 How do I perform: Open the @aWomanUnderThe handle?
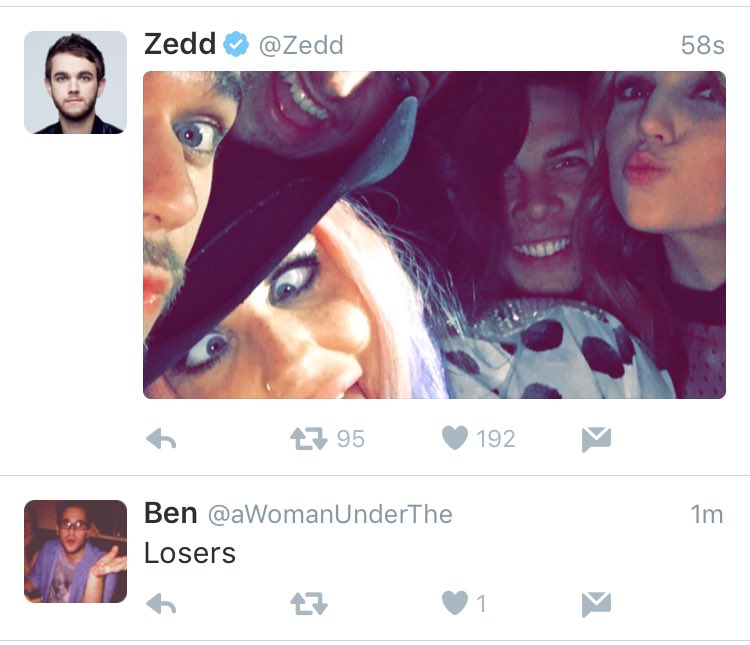(330, 515)
